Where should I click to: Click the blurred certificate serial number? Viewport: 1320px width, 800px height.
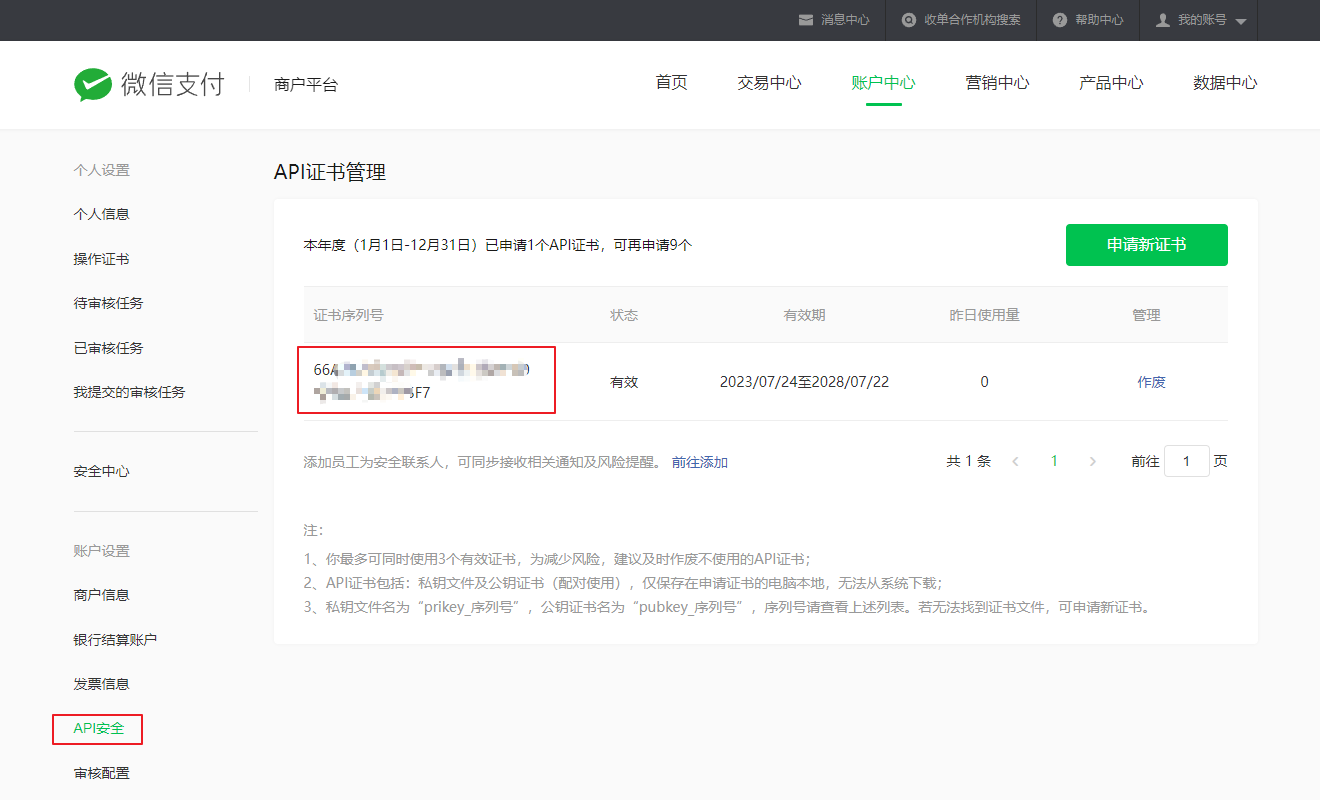coord(421,381)
